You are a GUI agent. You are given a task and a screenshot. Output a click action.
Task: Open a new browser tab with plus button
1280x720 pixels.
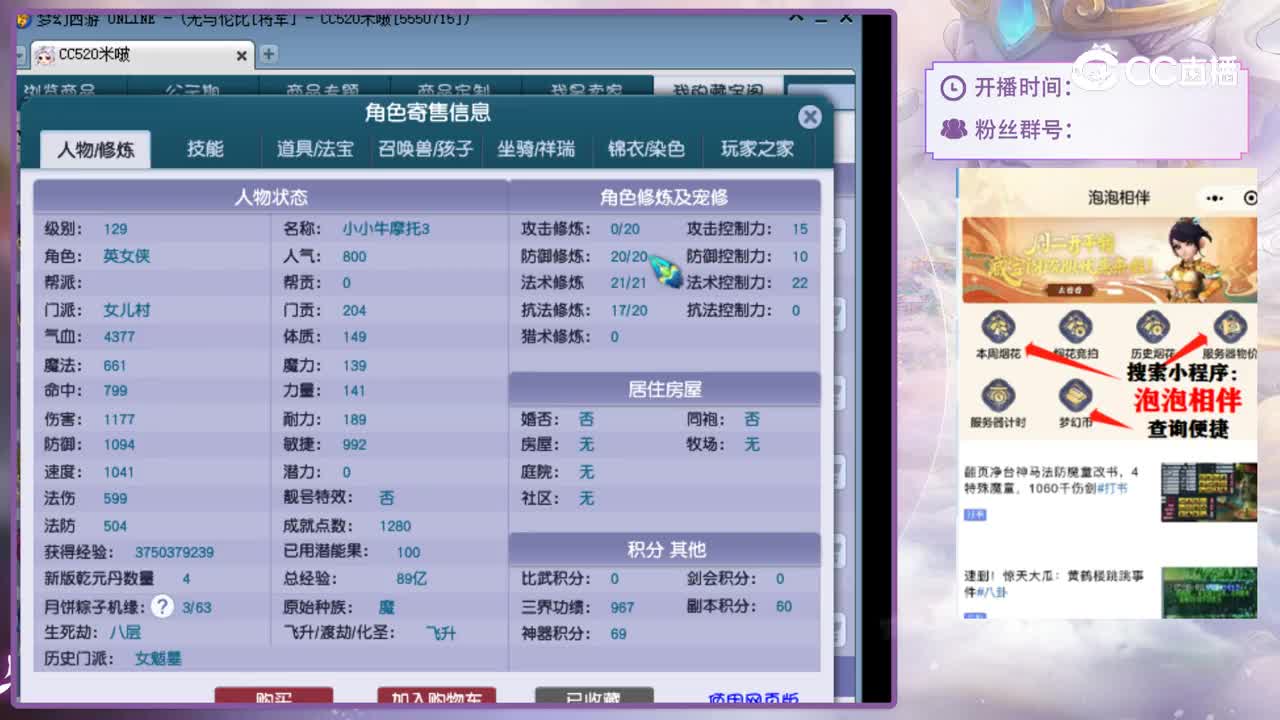click(268, 54)
